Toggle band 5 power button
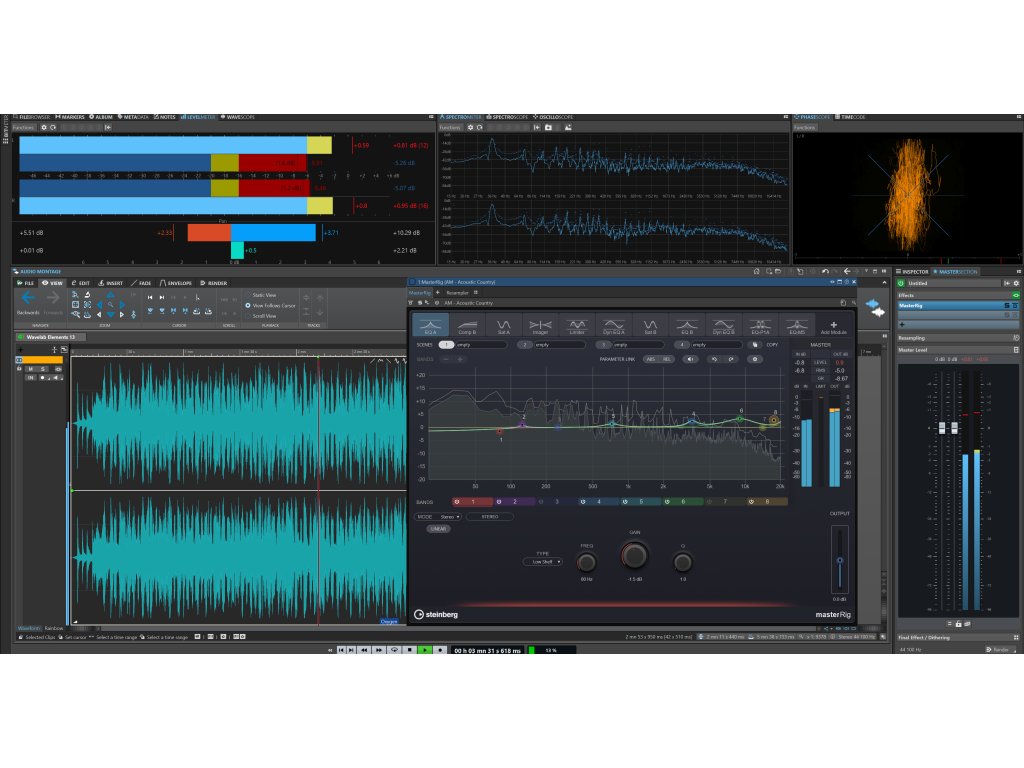Viewport: 1024px width, 768px height. click(625, 502)
